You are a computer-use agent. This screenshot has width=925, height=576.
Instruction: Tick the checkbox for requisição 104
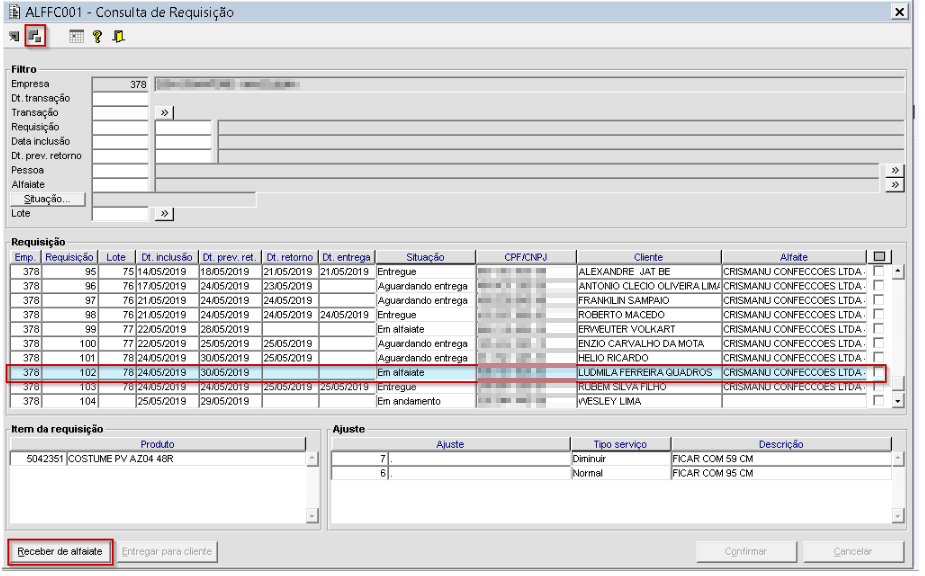[x=878, y=400]
